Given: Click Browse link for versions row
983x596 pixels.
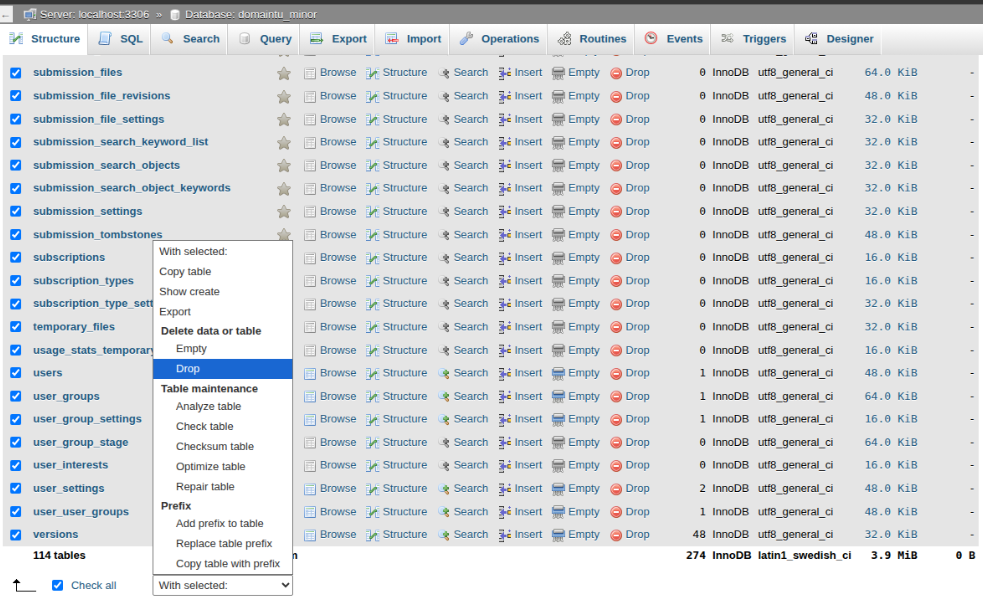Looking at the screenshot, I should tap(338, 535).
